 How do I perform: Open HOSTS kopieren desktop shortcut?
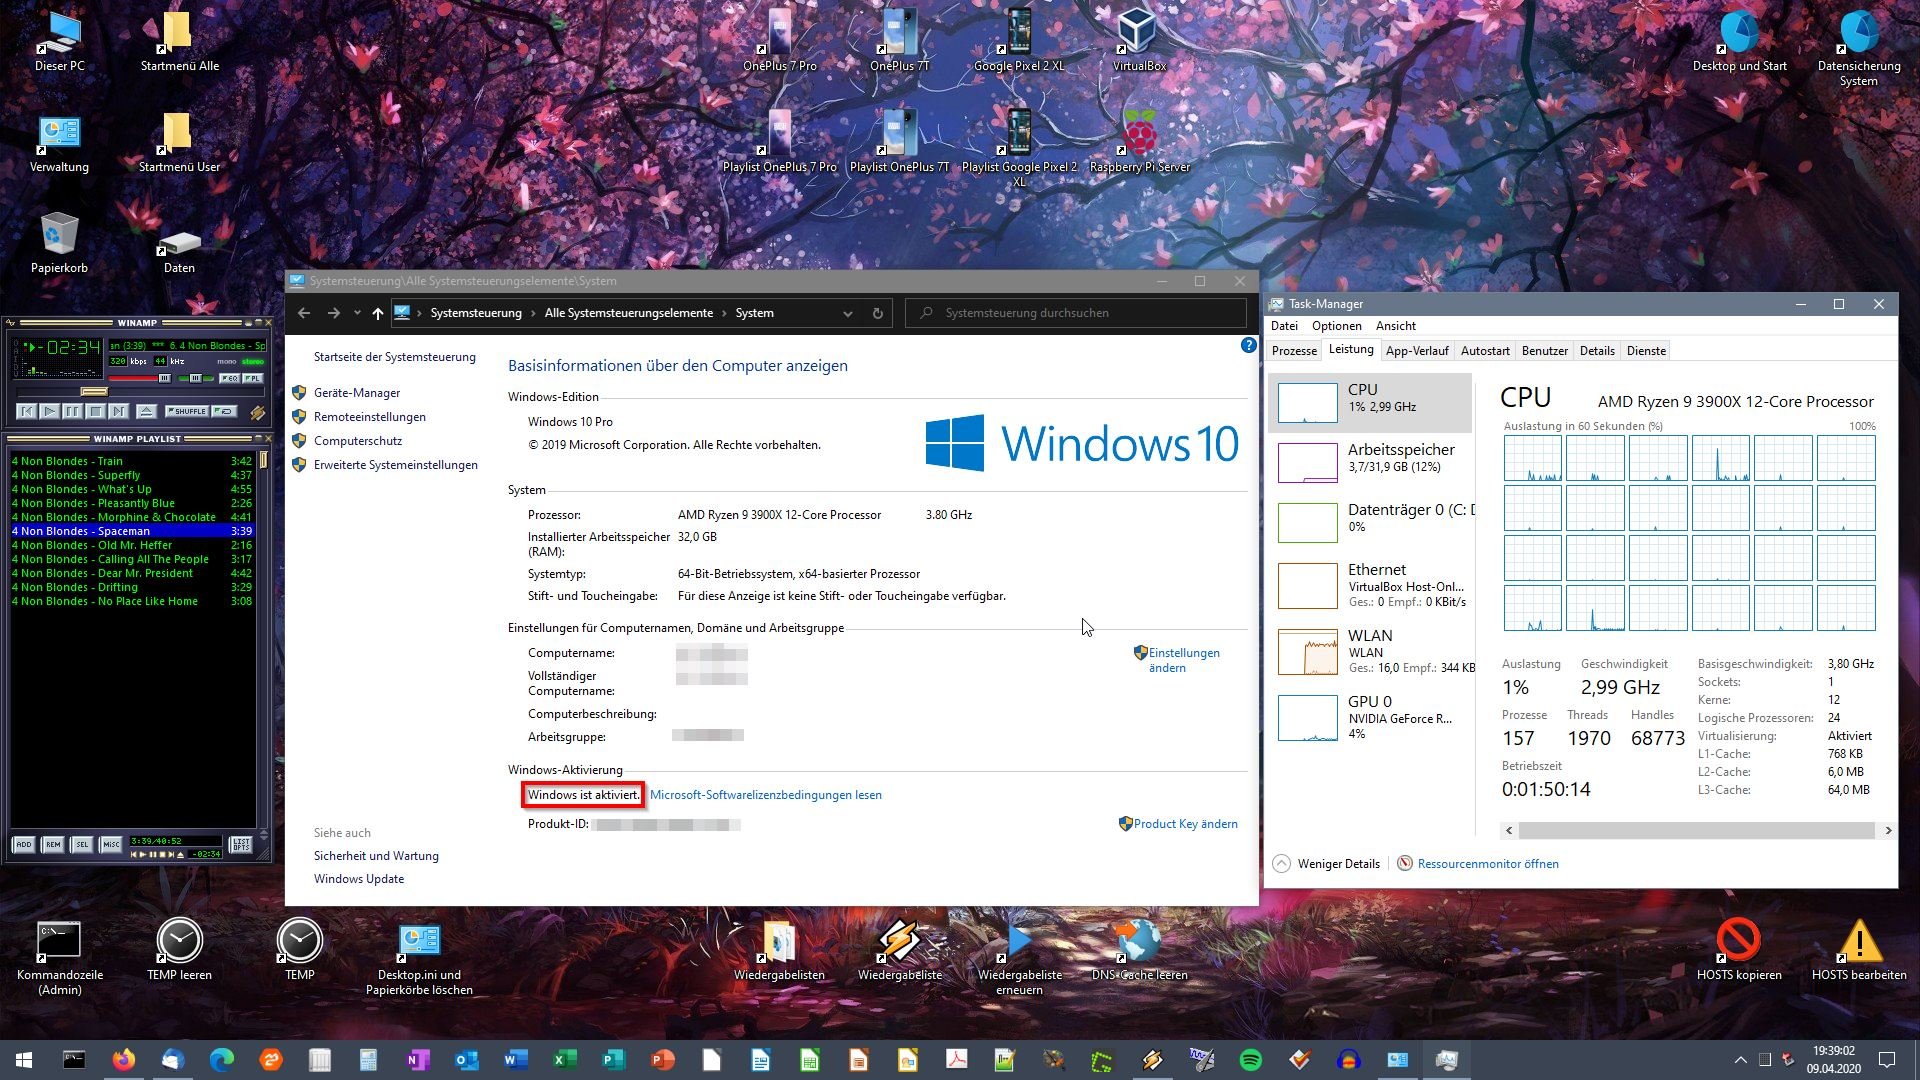coord(1739,950)
